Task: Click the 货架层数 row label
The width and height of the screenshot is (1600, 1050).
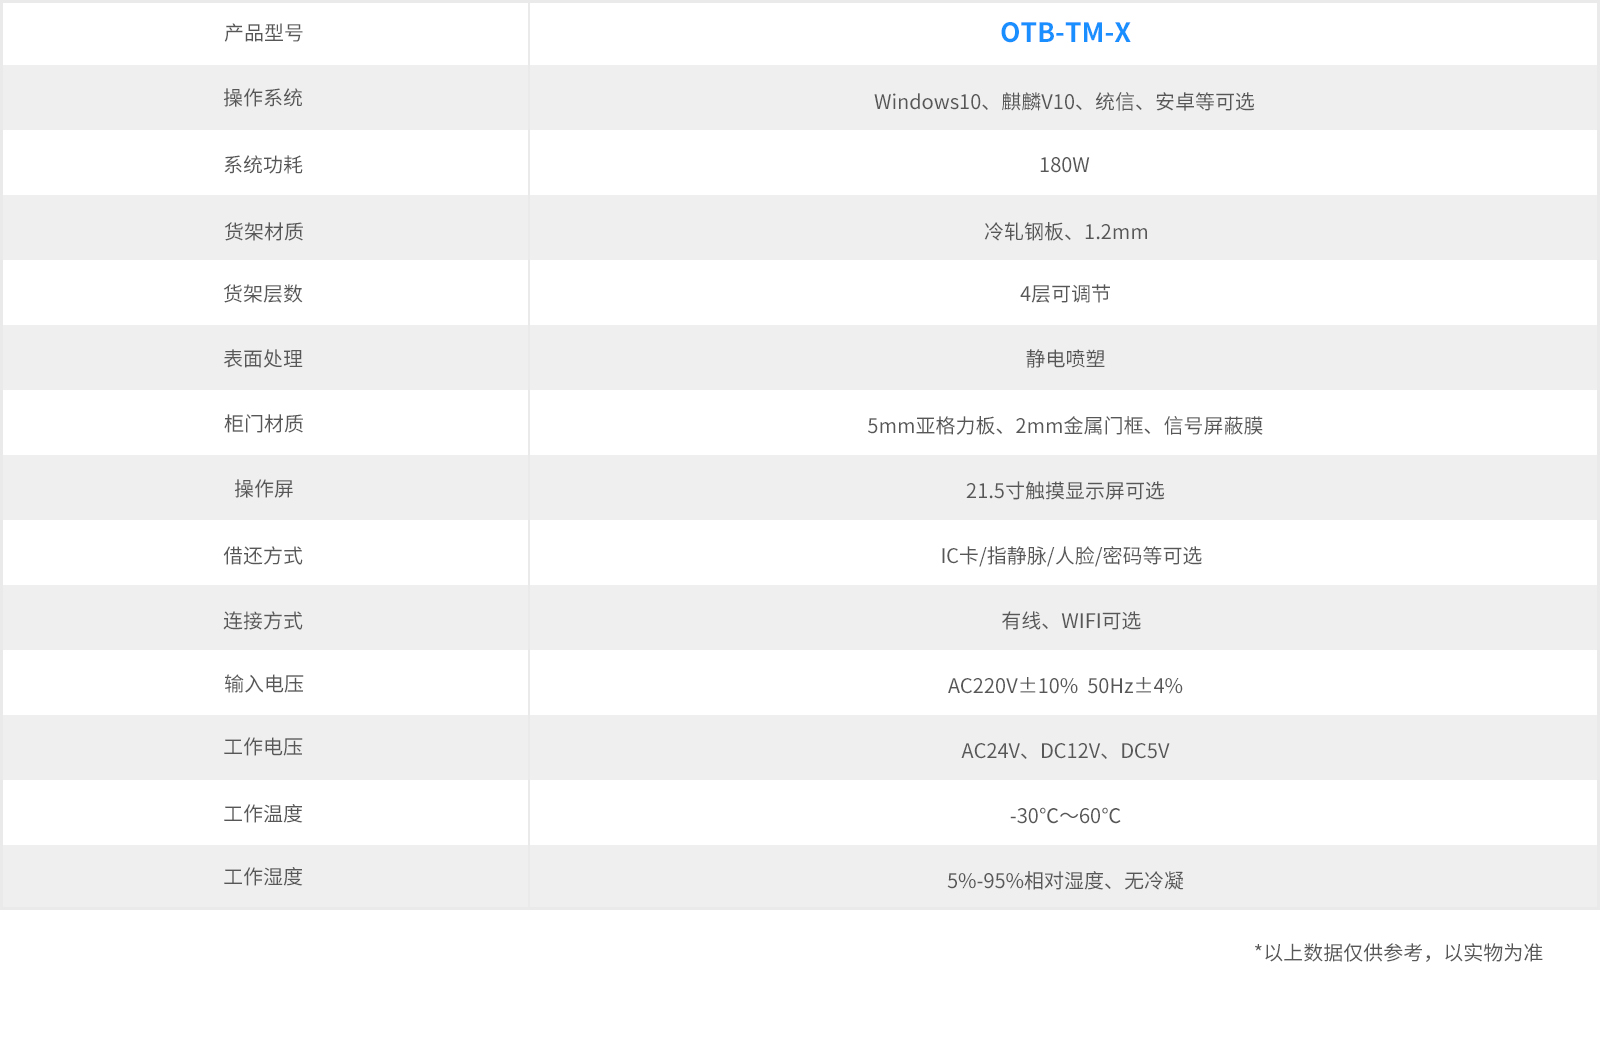Action: (x=263, y=294)
